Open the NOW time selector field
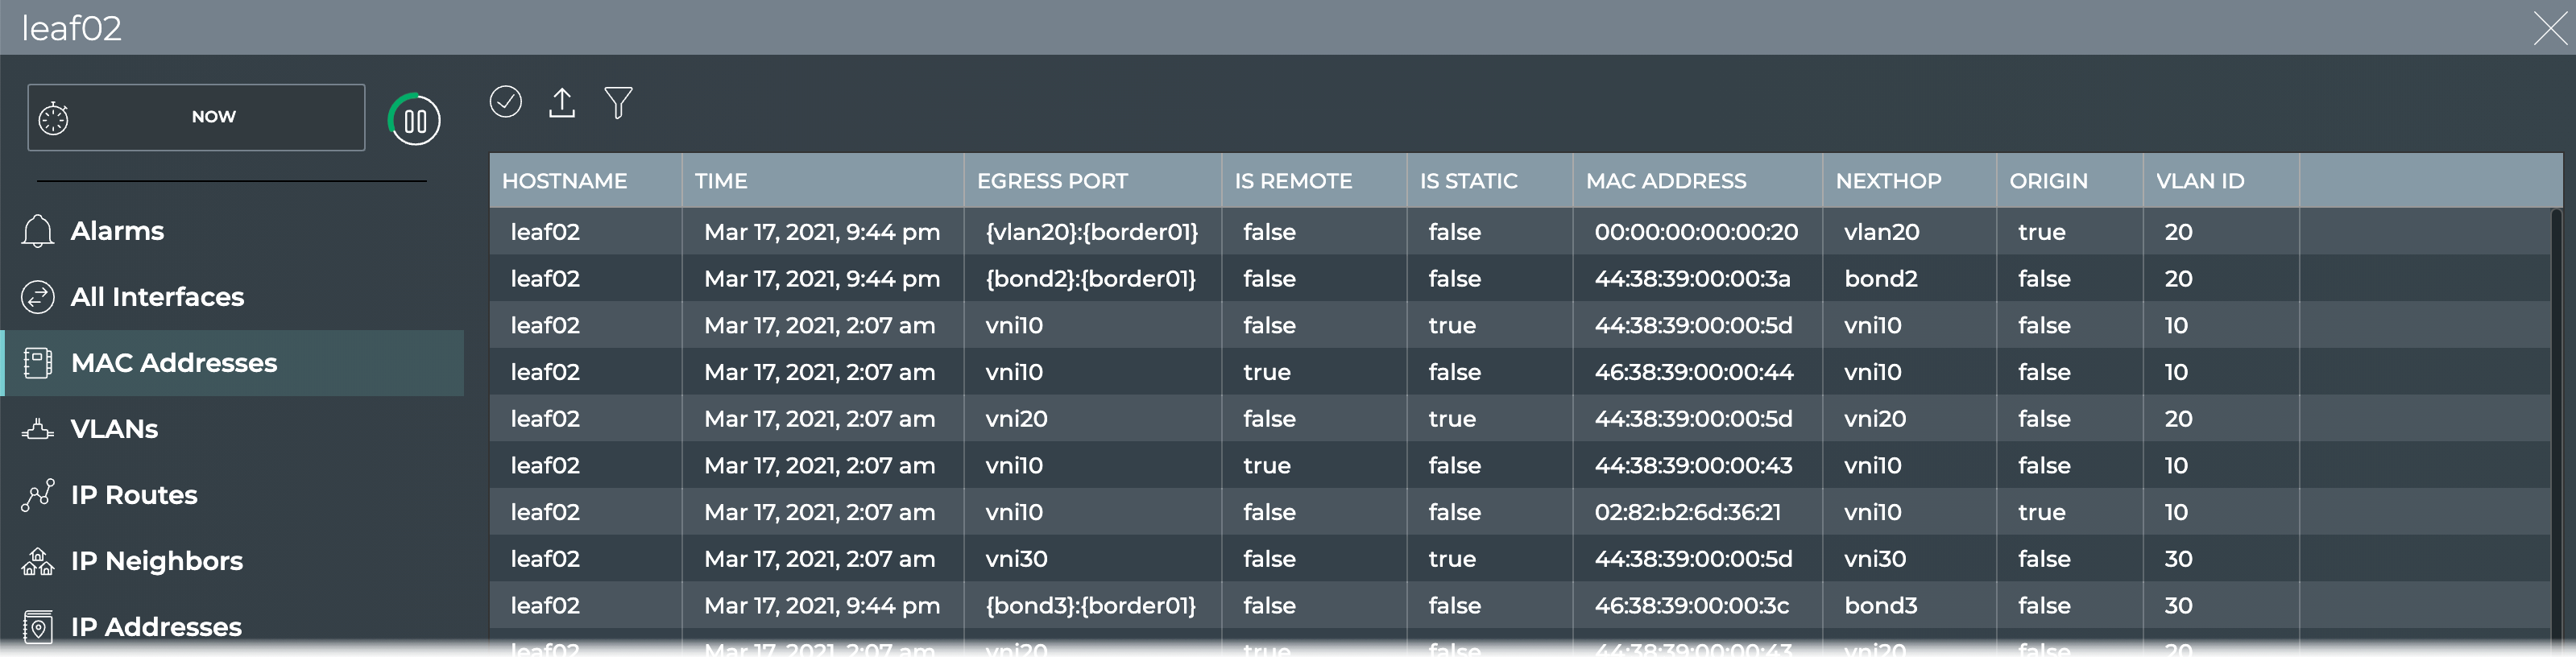Screen dimensions: 2576x657 (x=213, y=117)
